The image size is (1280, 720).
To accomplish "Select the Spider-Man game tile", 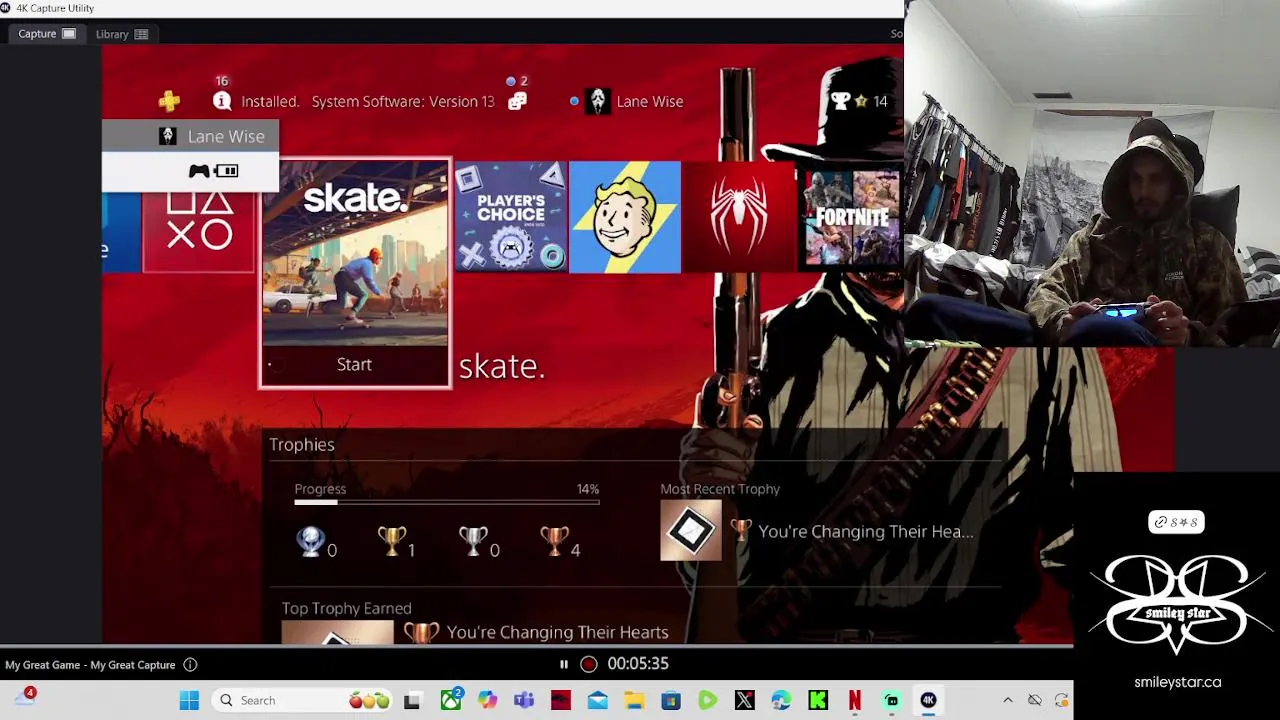I will pyautogui.click(x=739, y=217).
